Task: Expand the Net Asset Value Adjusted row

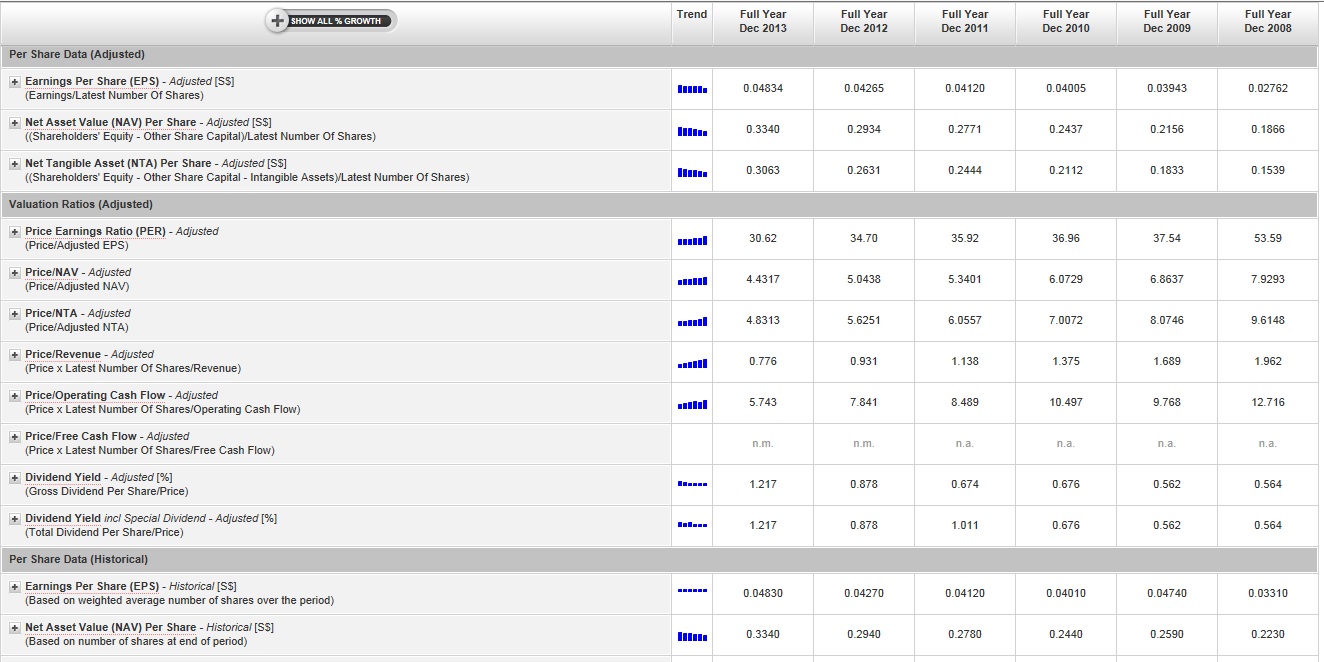Action: click(x=15, y=122)
